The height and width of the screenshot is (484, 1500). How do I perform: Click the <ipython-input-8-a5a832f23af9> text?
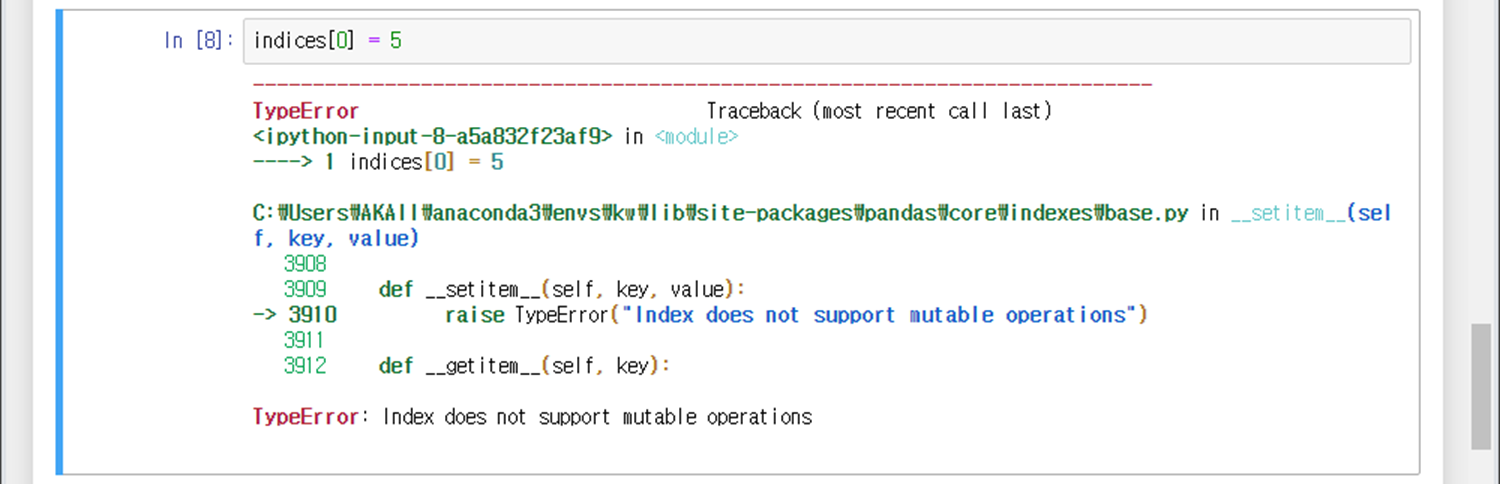click(433, 137)
